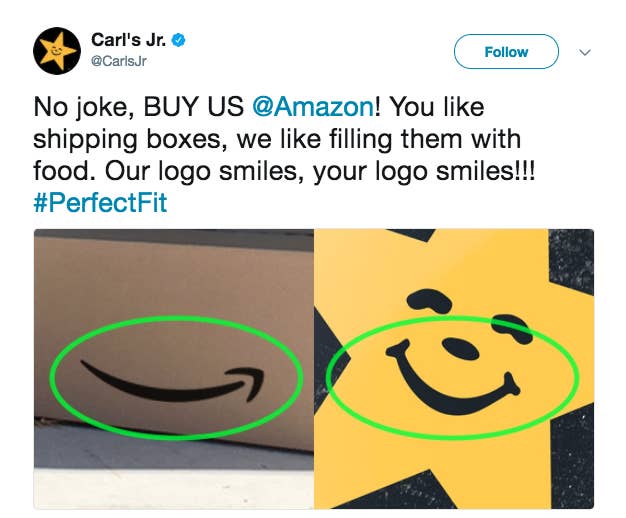View the yellow star logo photo

(x=454, y=369)
